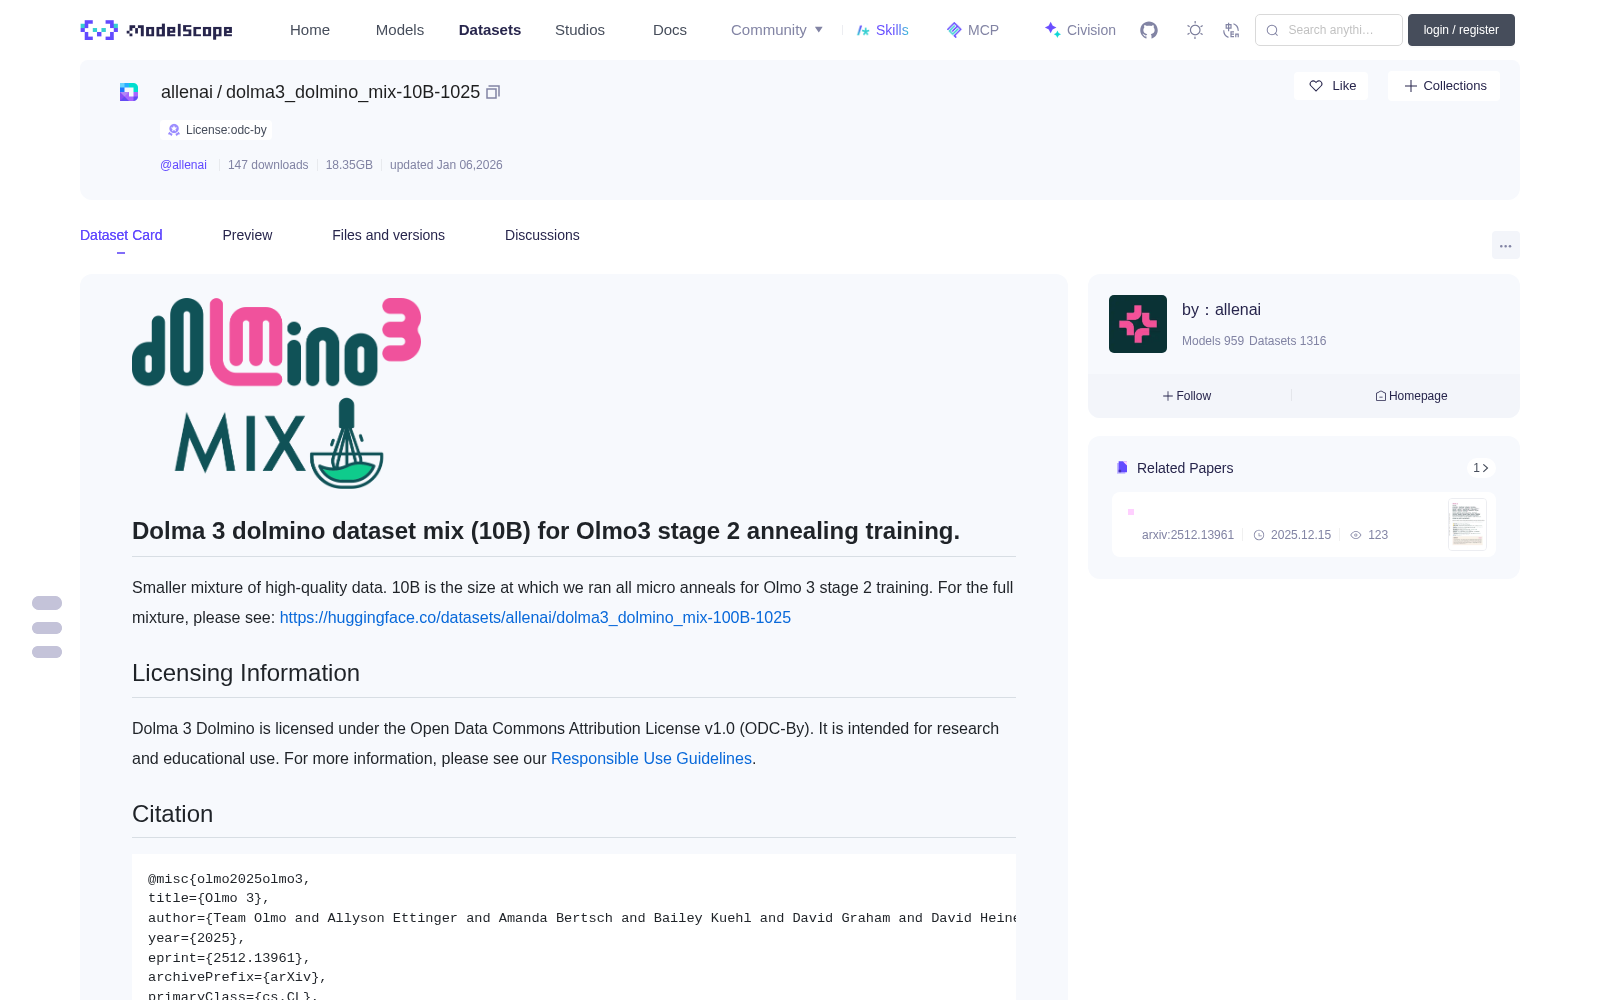Click 'Datasets 1316' text
This screenshot has height=1000, width=1600.
[x=1288, y=341]
